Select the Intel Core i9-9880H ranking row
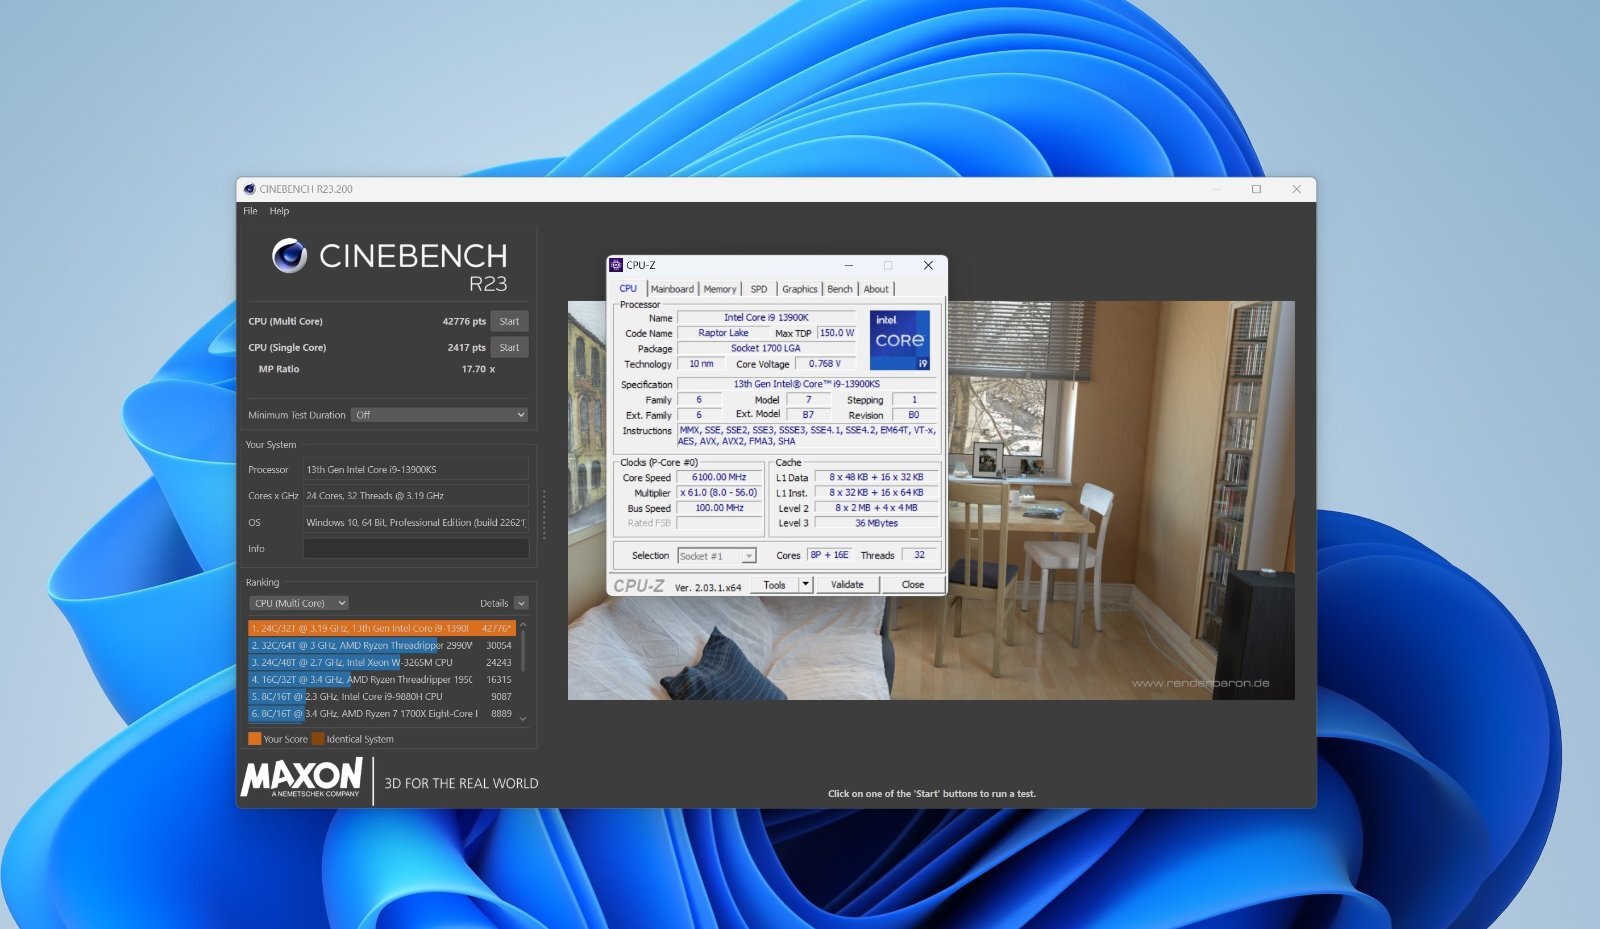The width and height of the screenshot is (1600, 929). pyautogui.click(x=382, y=696)
